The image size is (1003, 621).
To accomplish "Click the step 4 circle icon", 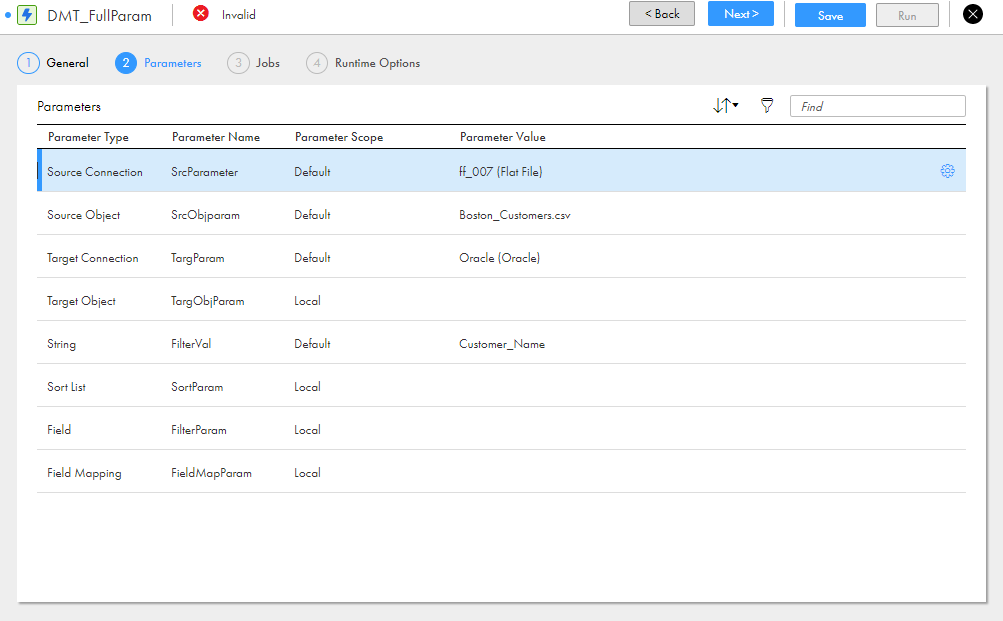I will (x=317, y=63).
